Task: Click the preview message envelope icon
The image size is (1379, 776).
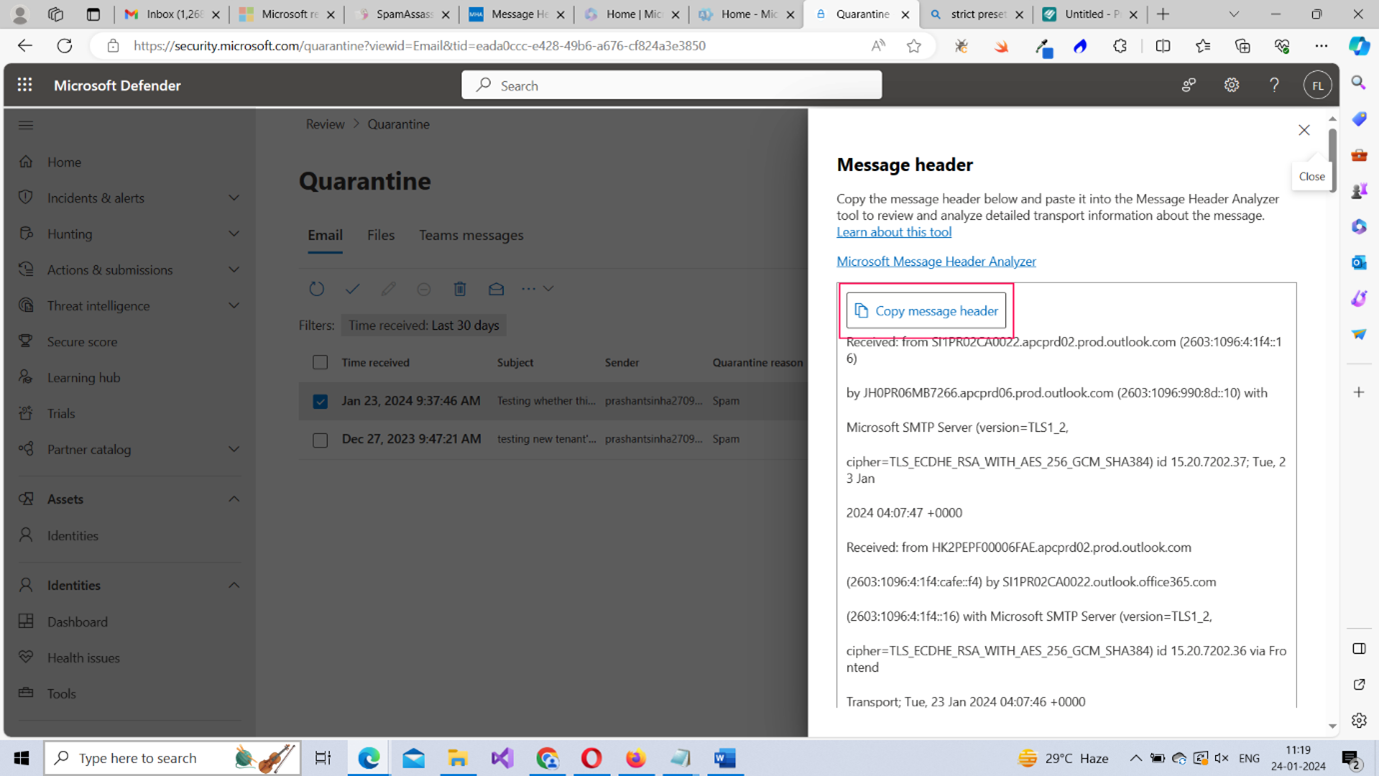Action: (496, 289)
